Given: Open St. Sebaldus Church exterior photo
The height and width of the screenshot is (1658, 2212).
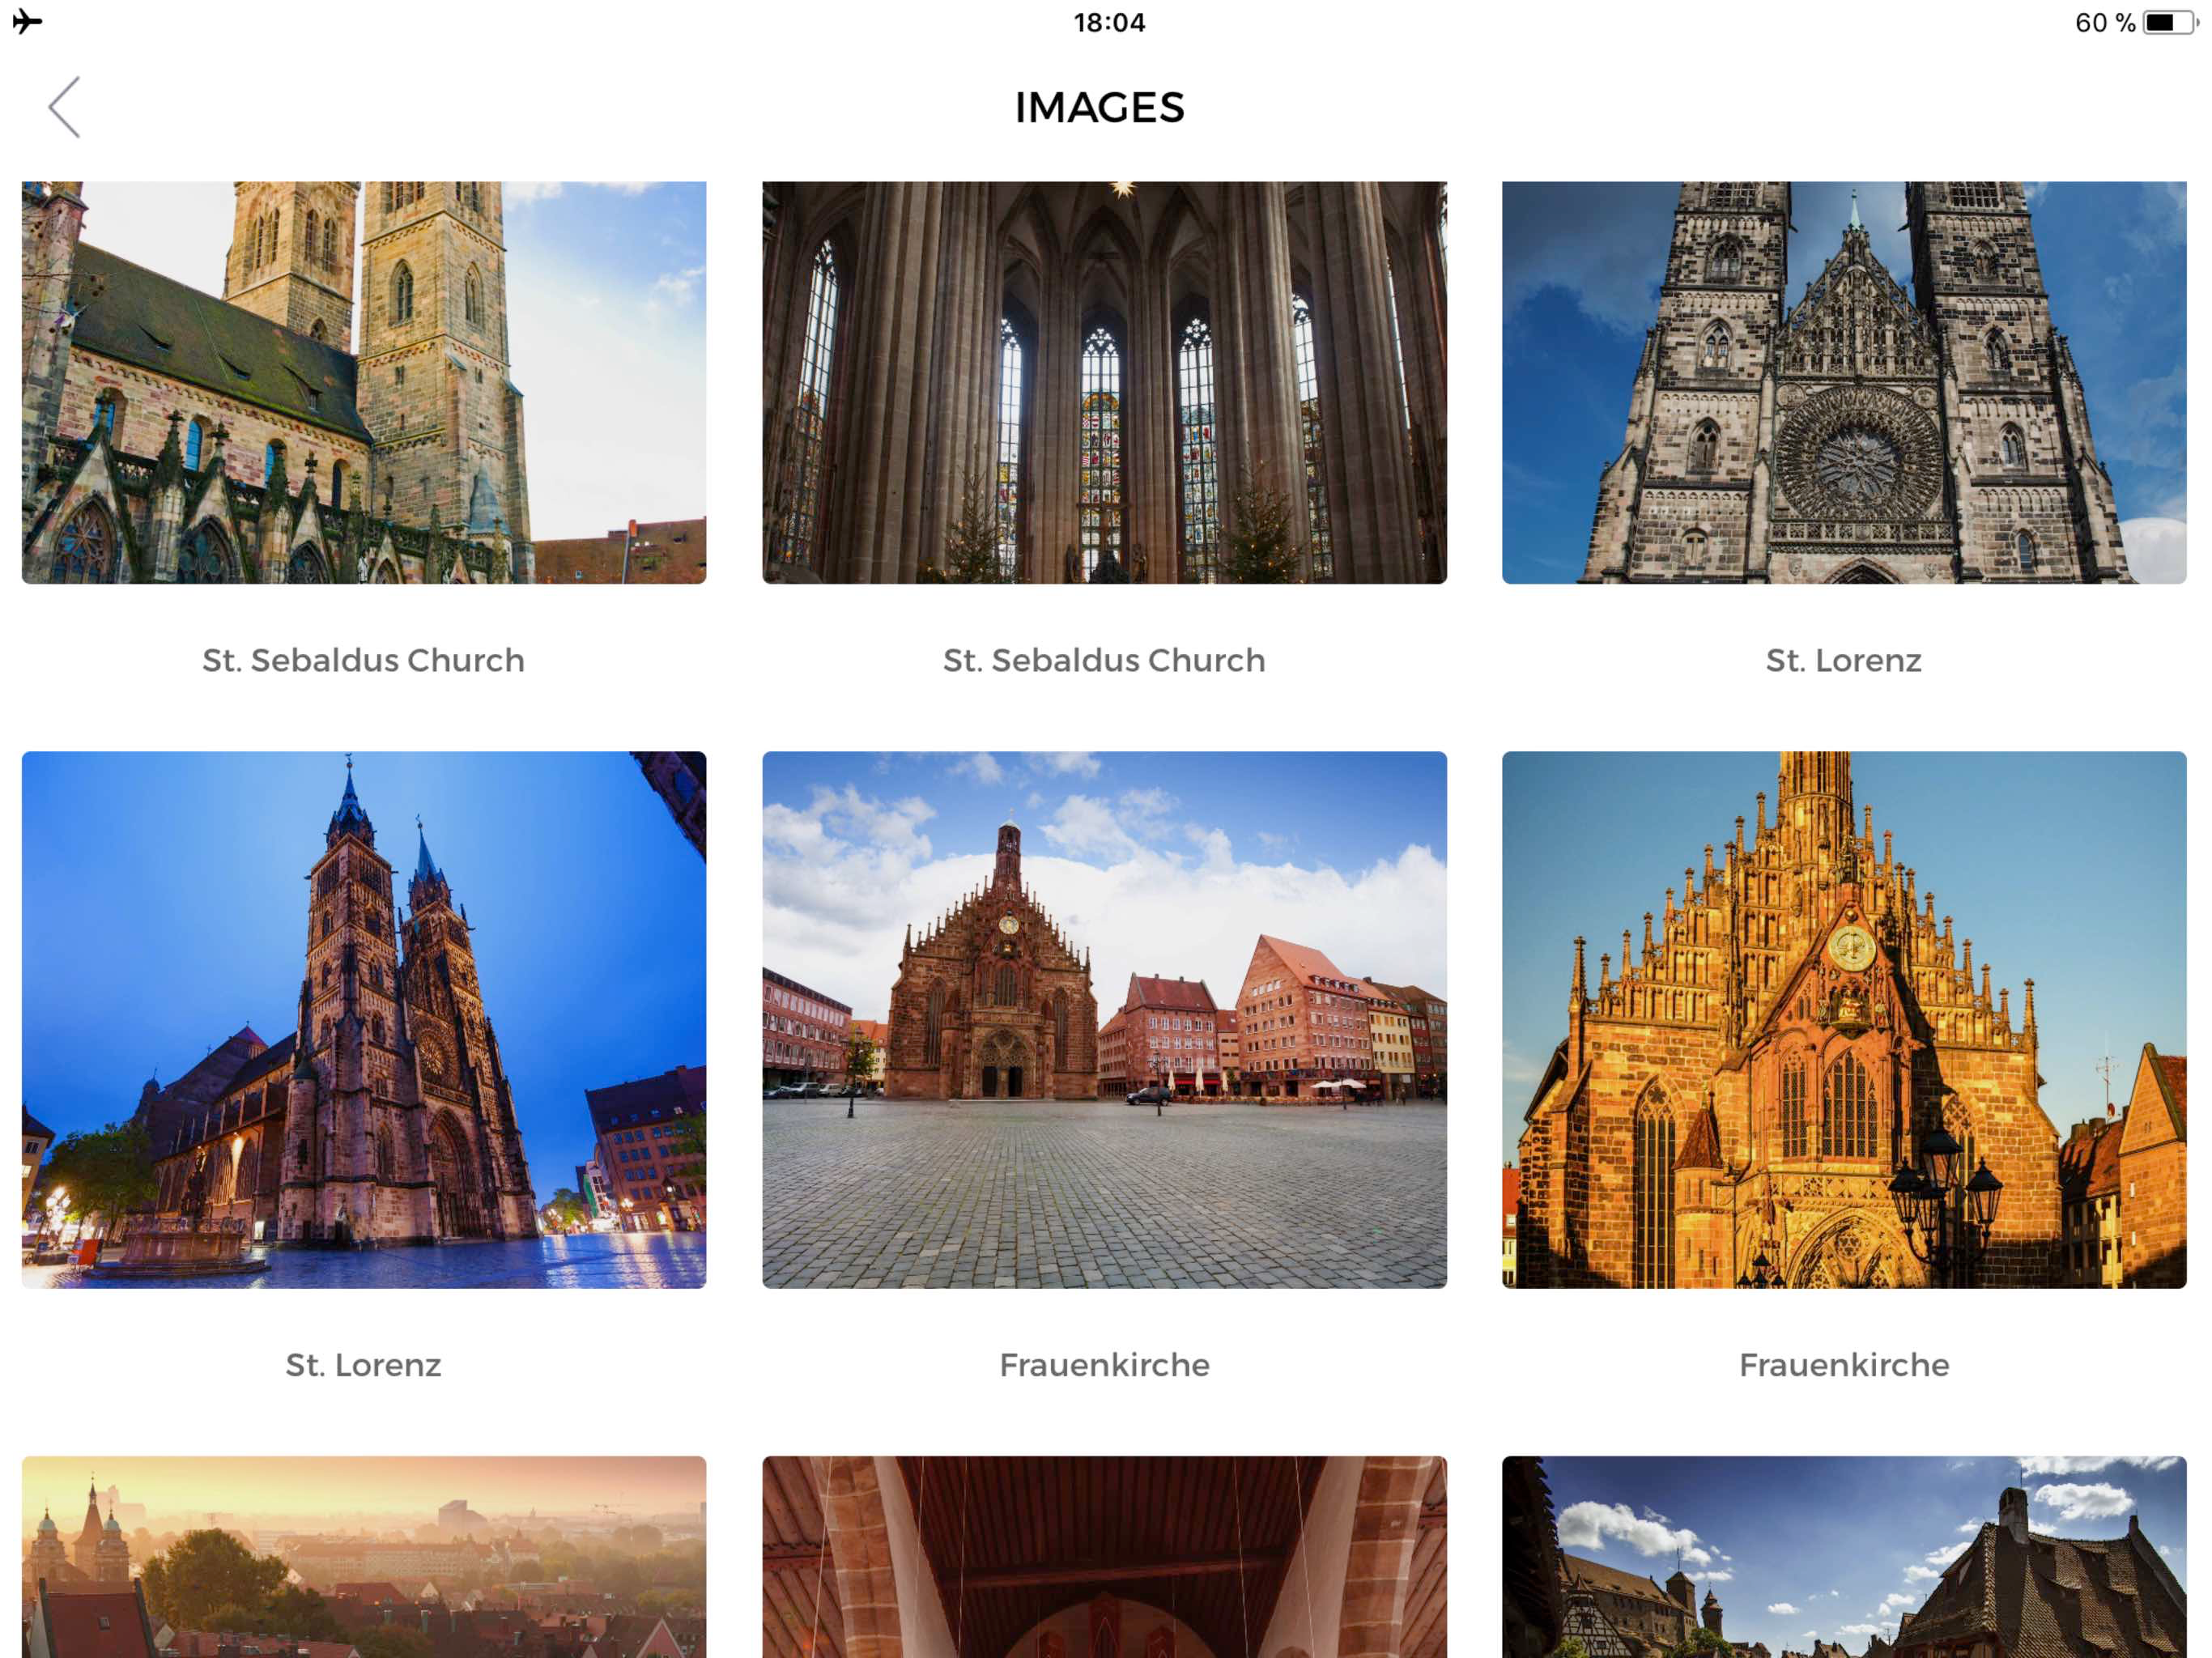Looking at the screenshot, I should coord(364,382).
